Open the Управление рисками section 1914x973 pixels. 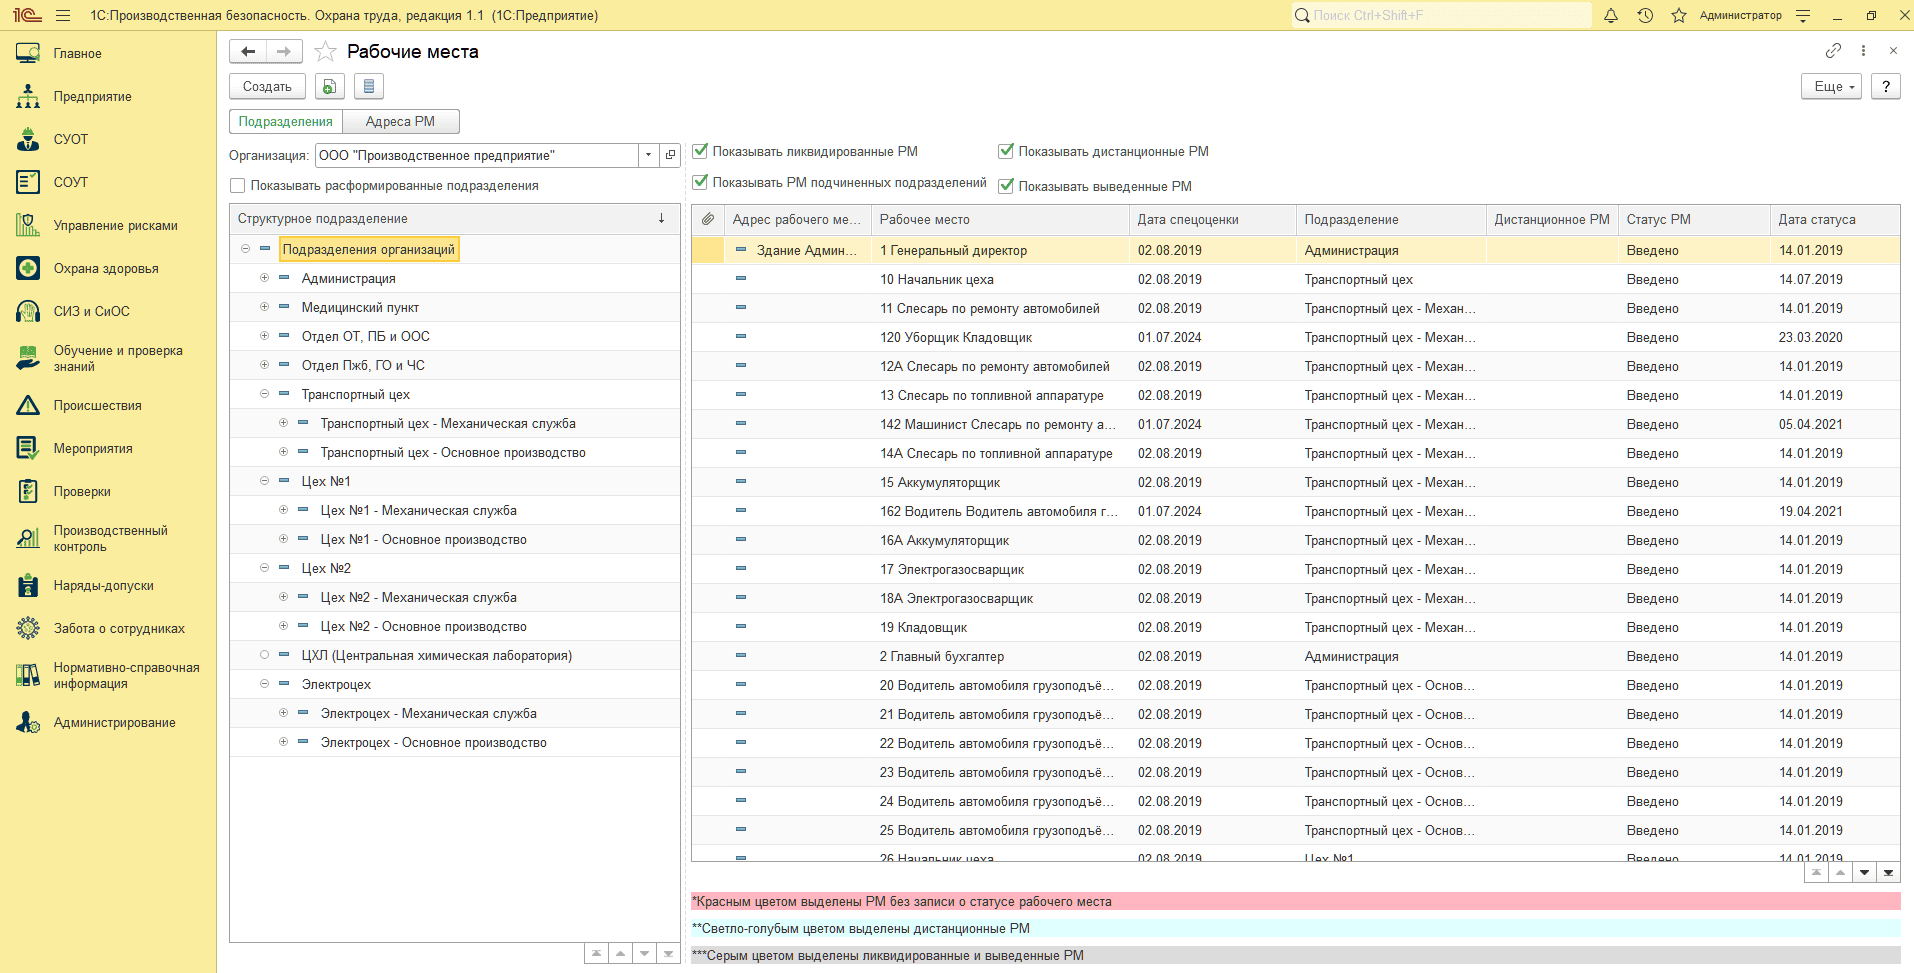click(115, 226)
